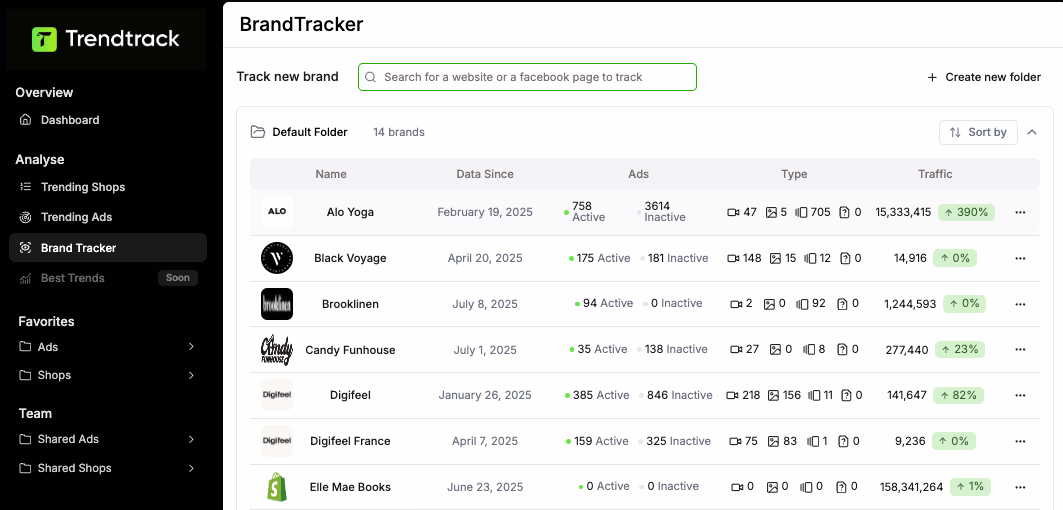
Task: Open more options for Black Voyage
Action: click(x=1020, y=258)
